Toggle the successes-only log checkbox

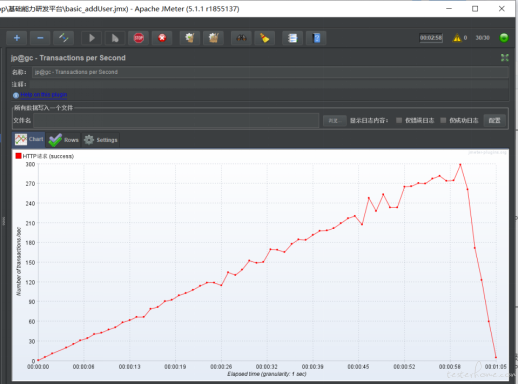coord(443,120)
